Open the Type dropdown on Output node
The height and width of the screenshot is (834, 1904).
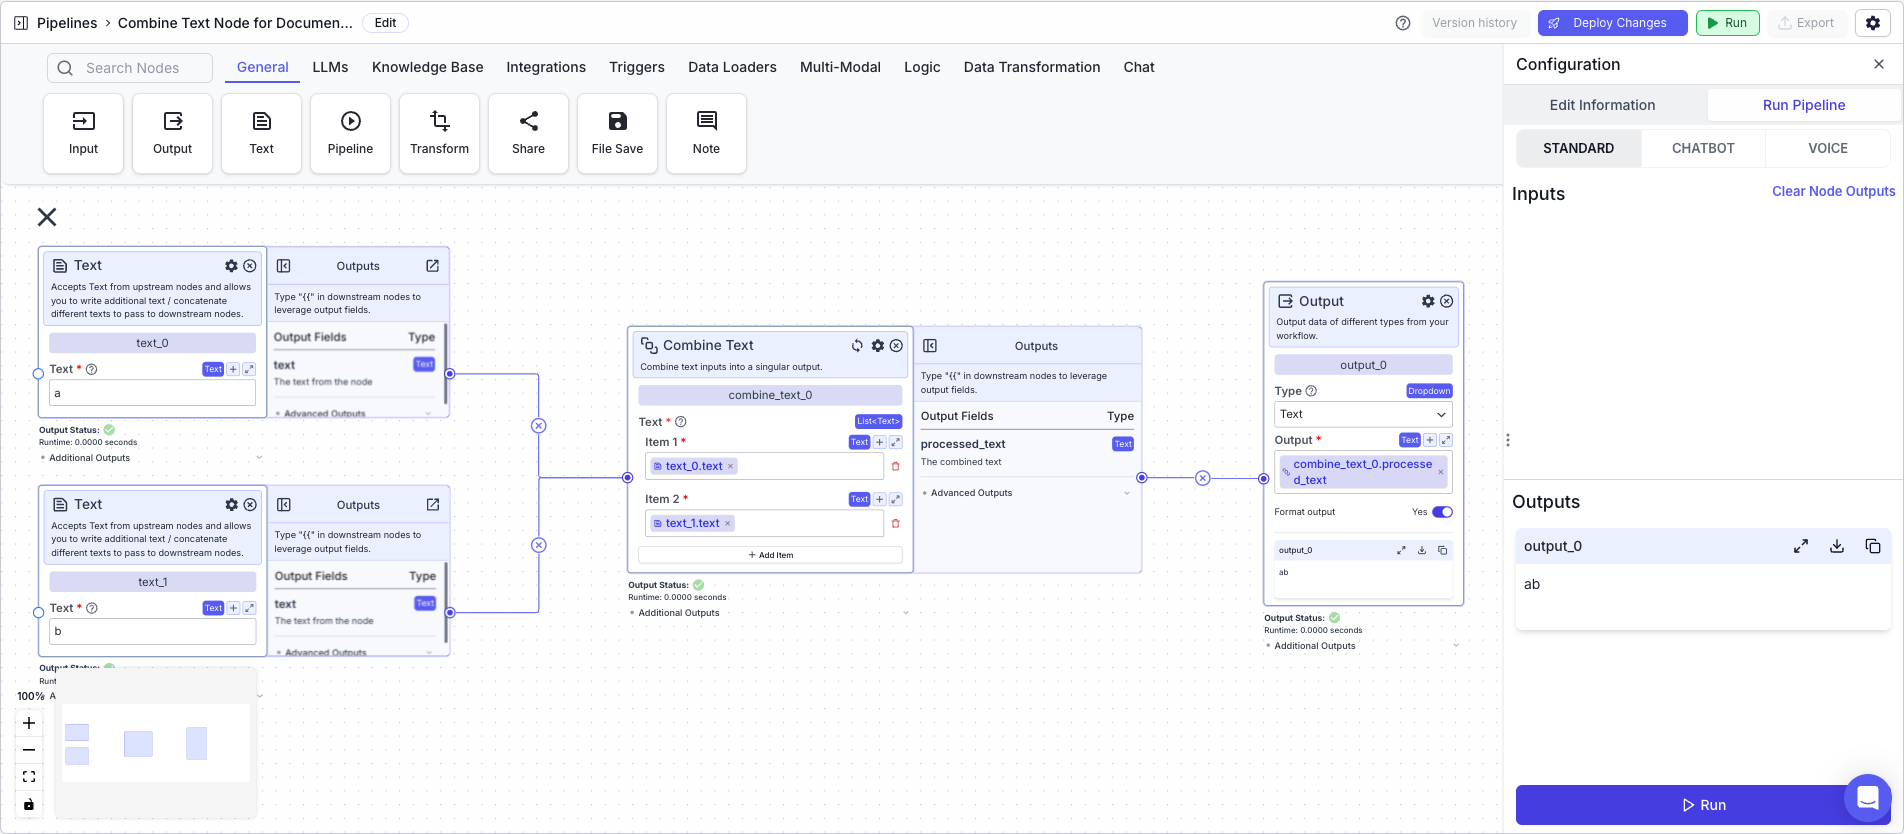(x=1363, y=414)
